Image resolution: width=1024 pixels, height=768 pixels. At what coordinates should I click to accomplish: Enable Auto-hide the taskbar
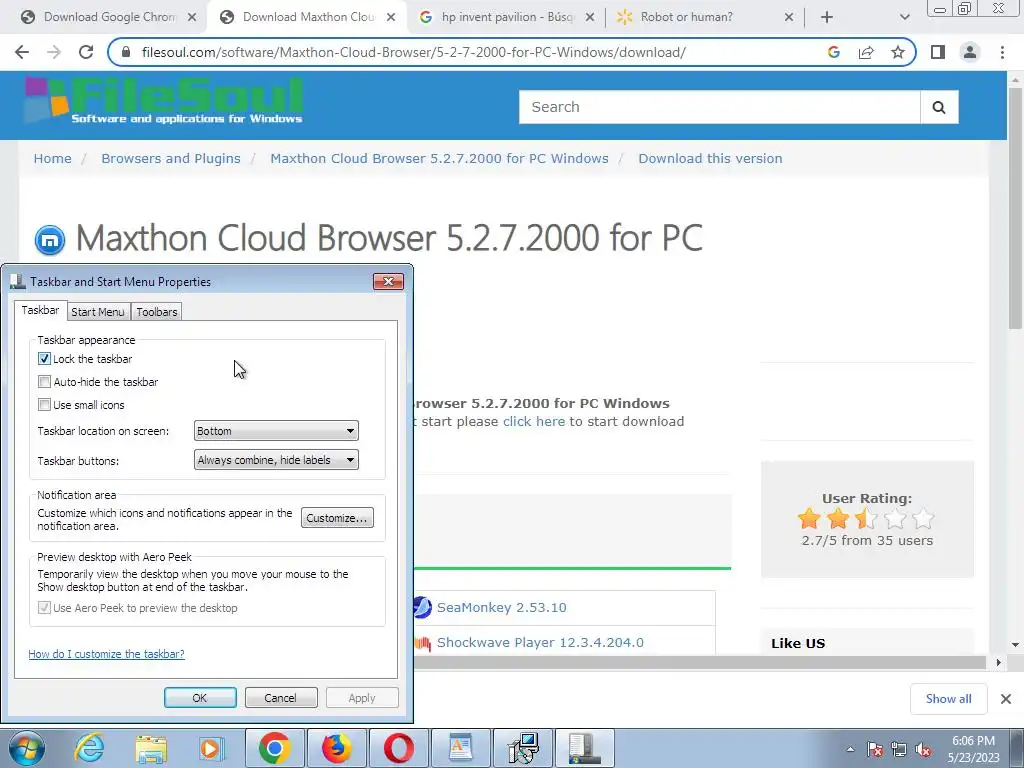(44, 381)
